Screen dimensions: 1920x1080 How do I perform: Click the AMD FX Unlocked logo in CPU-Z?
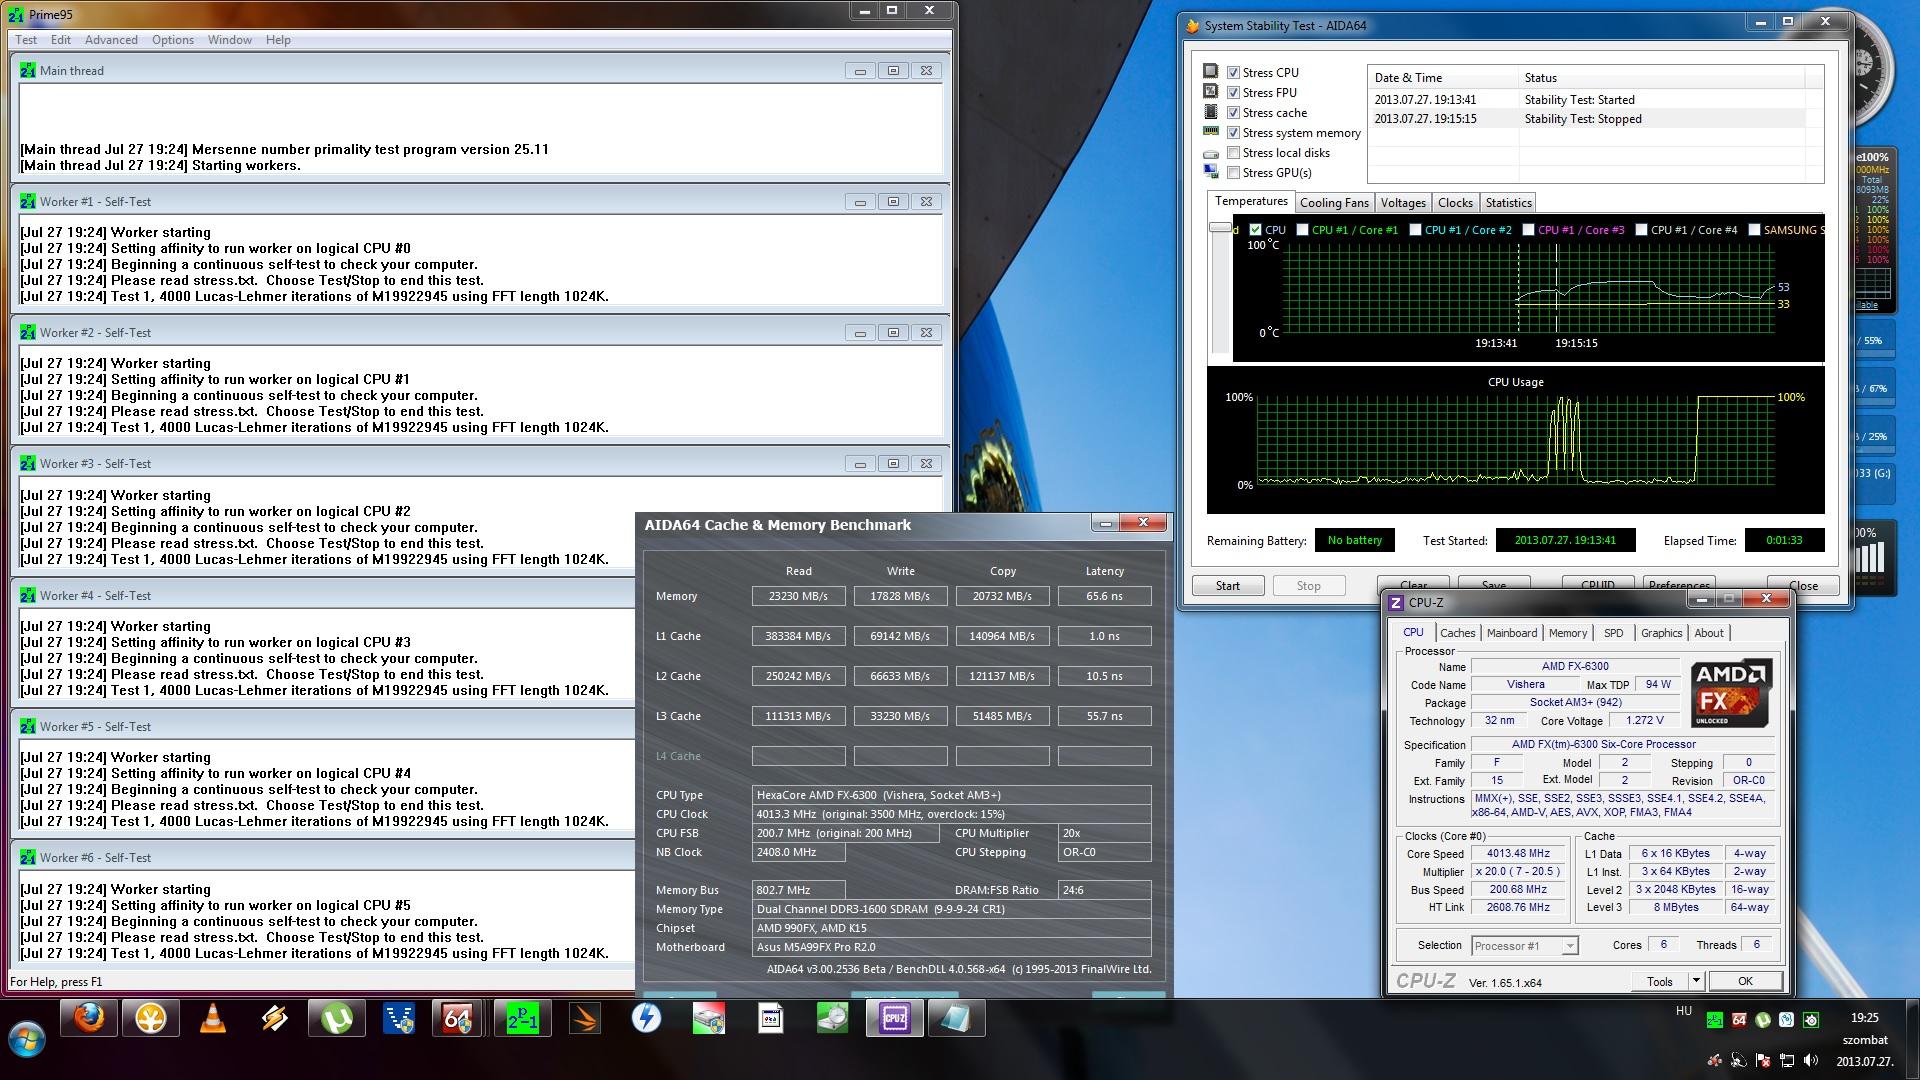pyautogui.click(x=1731, y=693)
